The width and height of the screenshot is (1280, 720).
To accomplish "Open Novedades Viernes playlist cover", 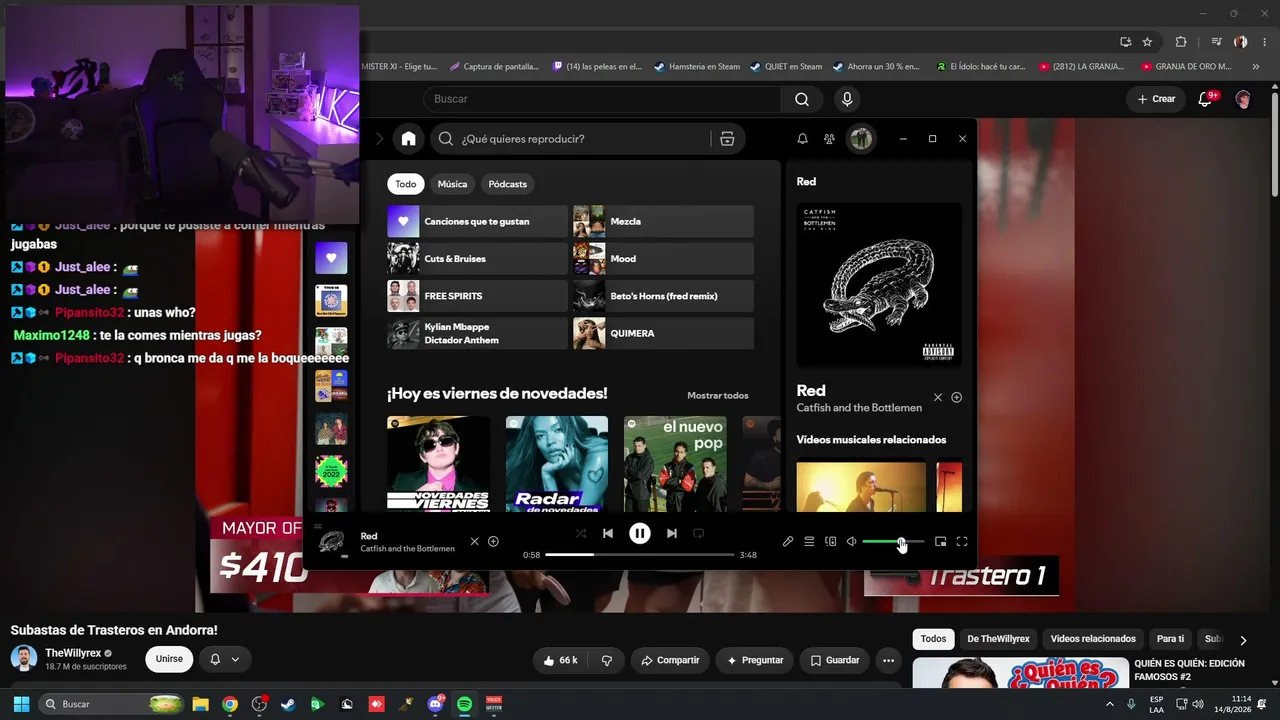I will [438, 464].
